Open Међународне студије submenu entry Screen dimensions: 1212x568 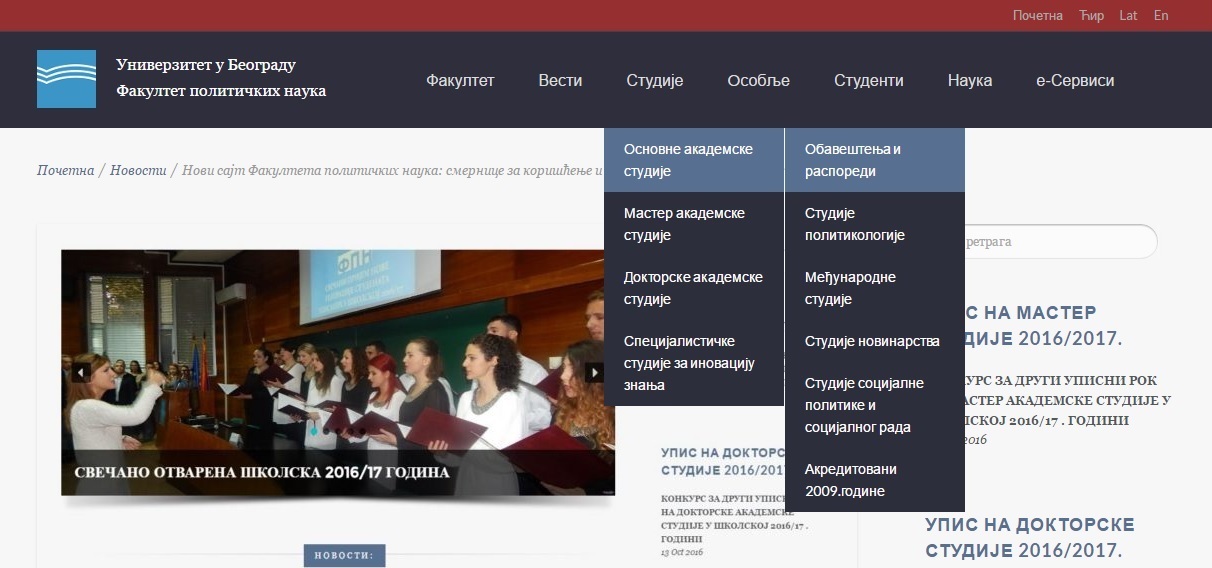875,288
